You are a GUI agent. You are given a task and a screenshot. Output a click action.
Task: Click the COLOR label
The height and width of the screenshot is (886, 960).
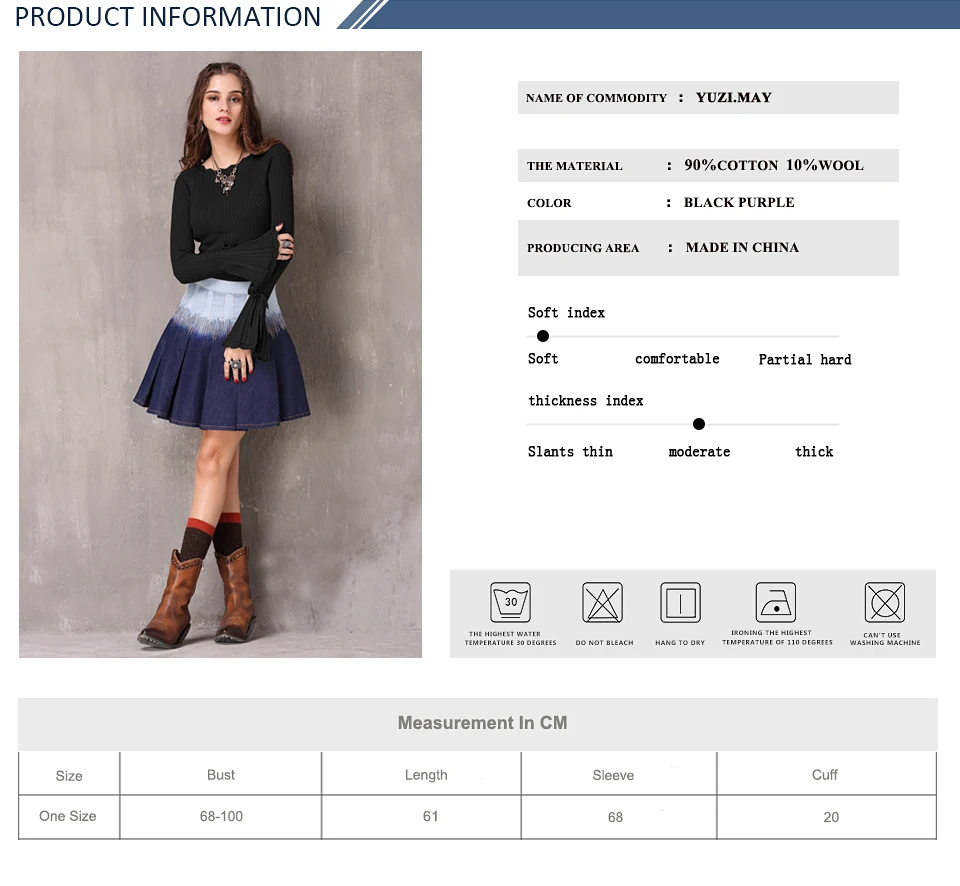click(549, 203)
